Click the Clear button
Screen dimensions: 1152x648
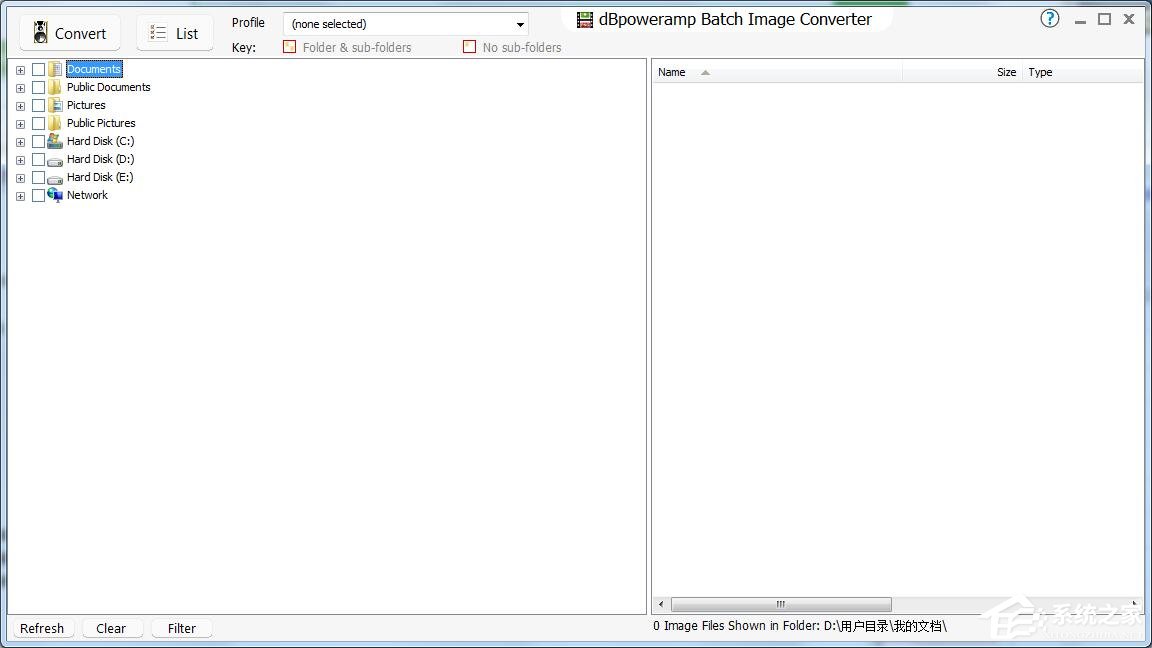click(111, 628)
